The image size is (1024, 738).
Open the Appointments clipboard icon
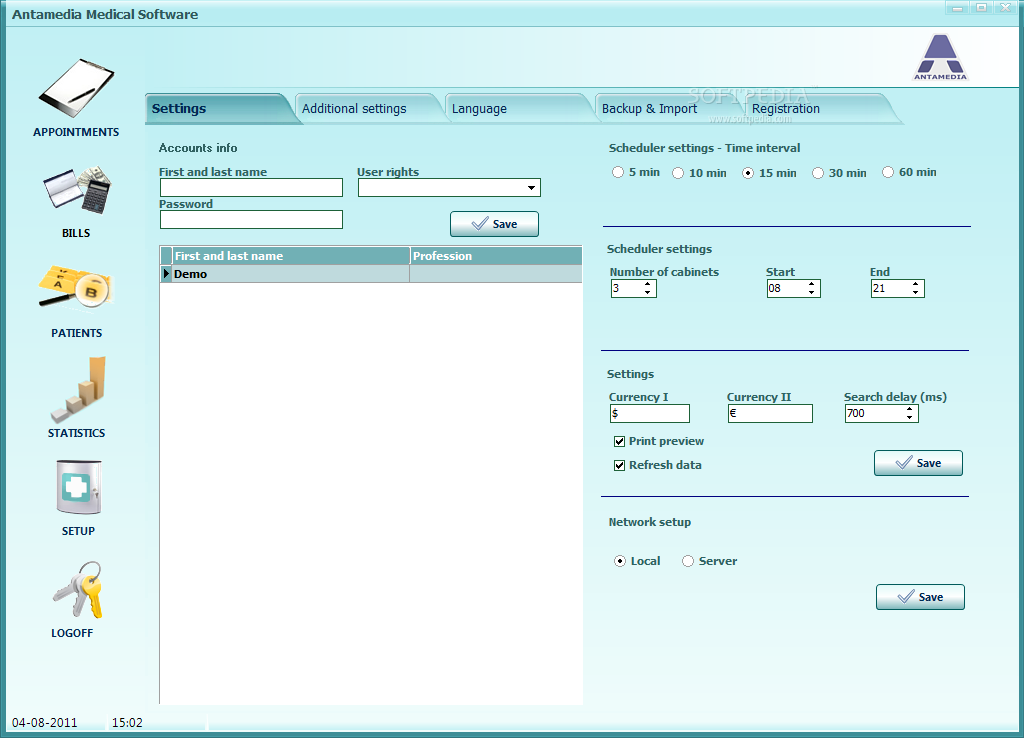tap(76, 88)
